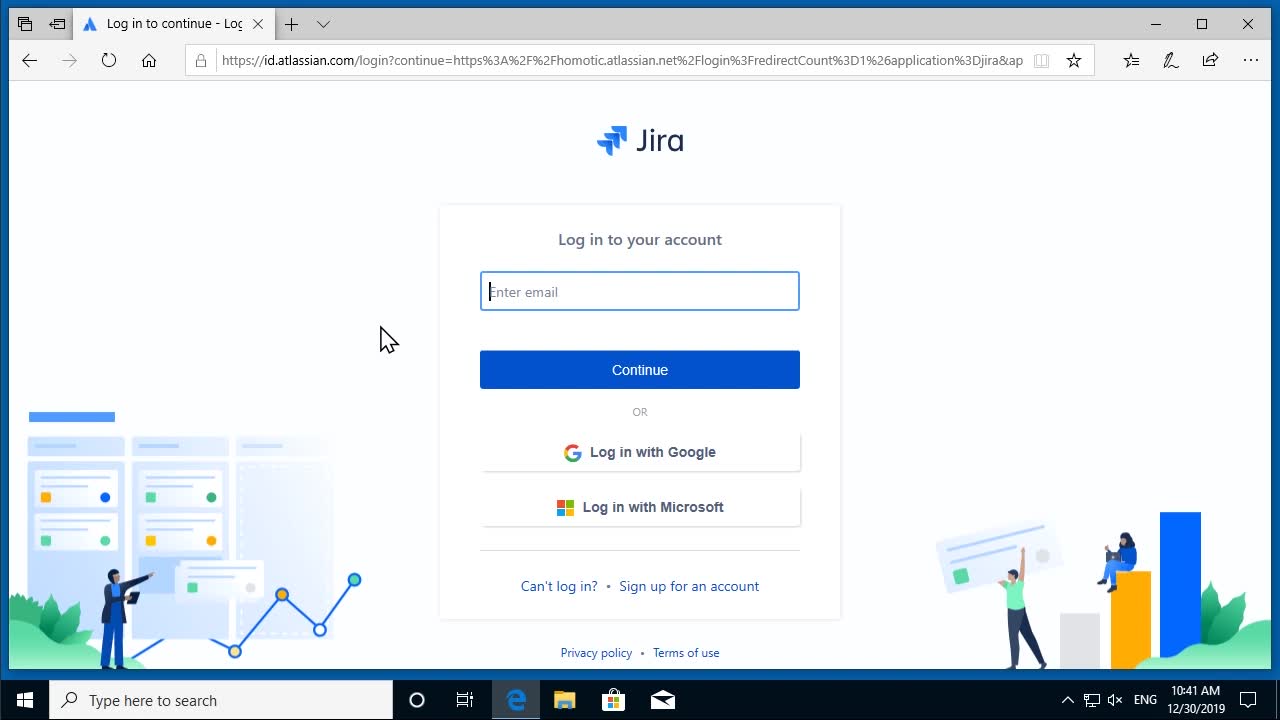Screen dimensions: 1280x720
Task: Click the Back arrow in browser
Action: (x=29, y=61)
